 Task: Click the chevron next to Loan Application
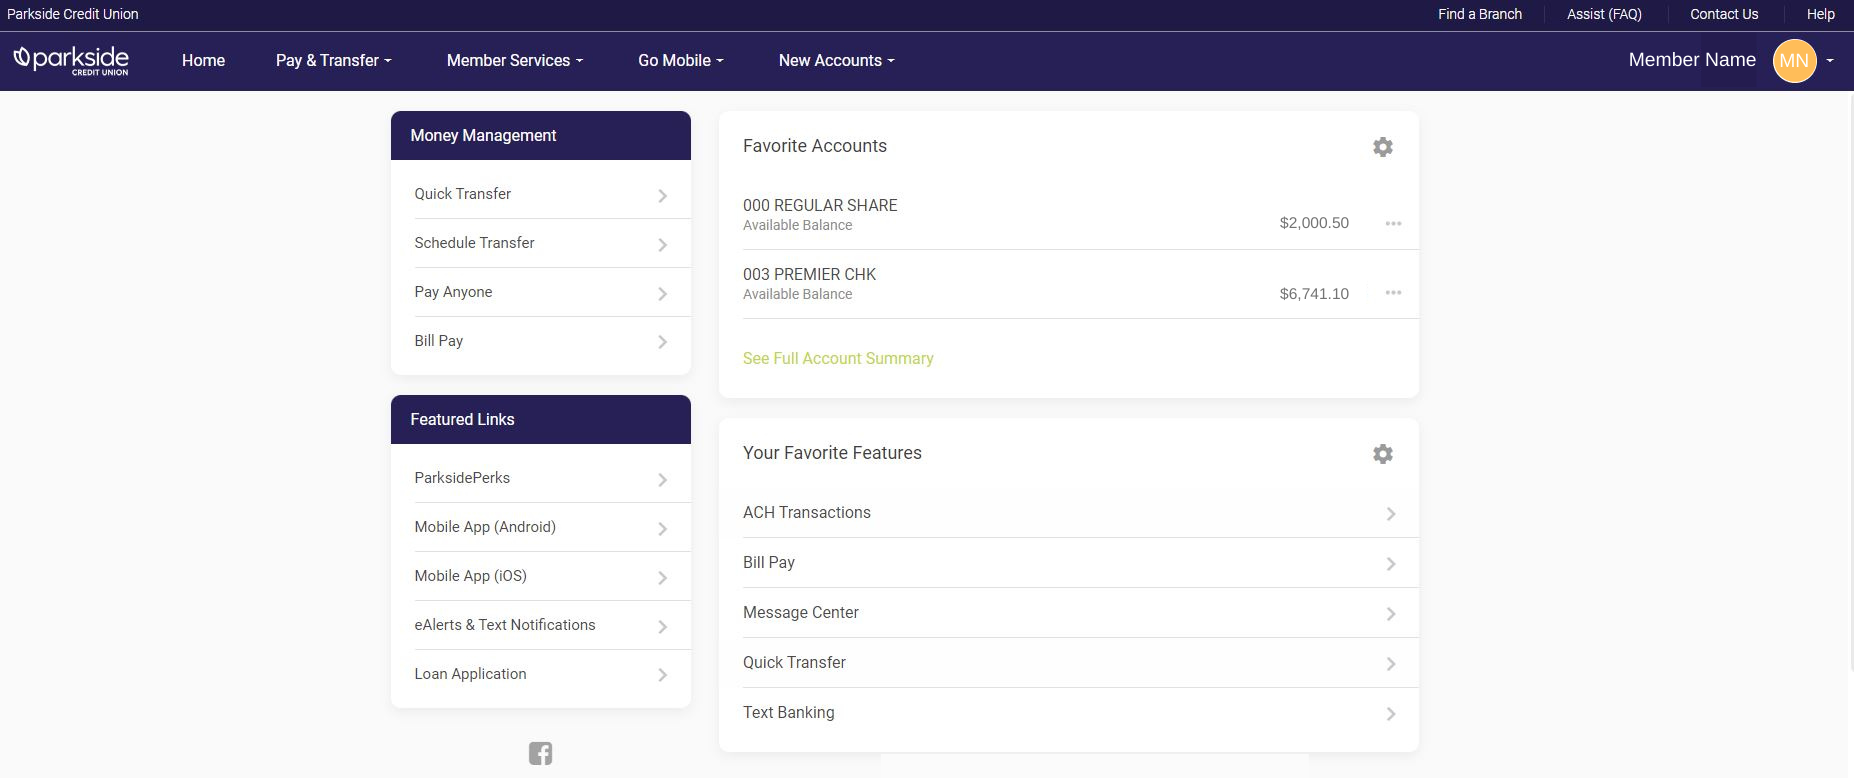[662, 675]
